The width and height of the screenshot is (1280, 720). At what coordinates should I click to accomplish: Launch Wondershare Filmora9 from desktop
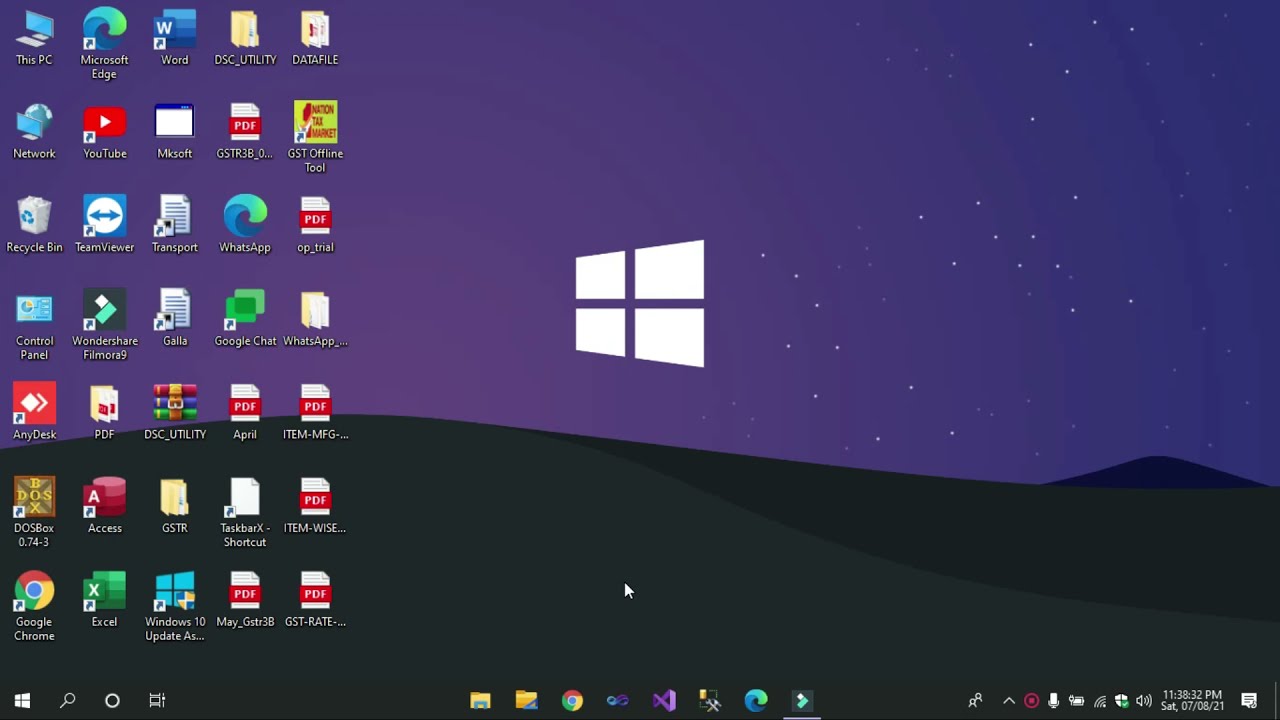(104, 326)
